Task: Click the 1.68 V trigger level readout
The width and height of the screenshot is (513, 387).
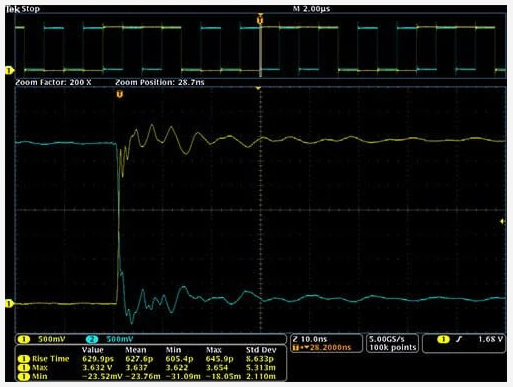Action: pos(490,339)
